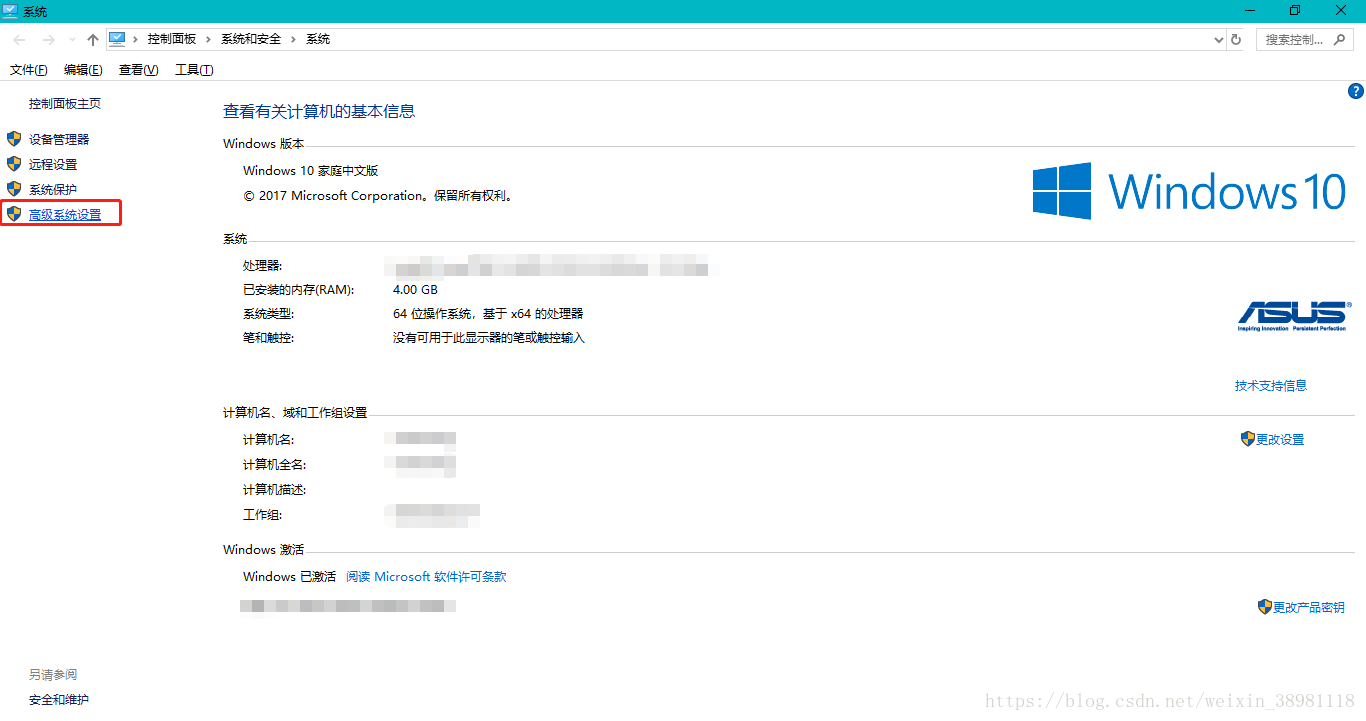Click the up-one-level arrow
Image resolution: width=1366 pixels, height=721 pixels.
click(93, 39)
